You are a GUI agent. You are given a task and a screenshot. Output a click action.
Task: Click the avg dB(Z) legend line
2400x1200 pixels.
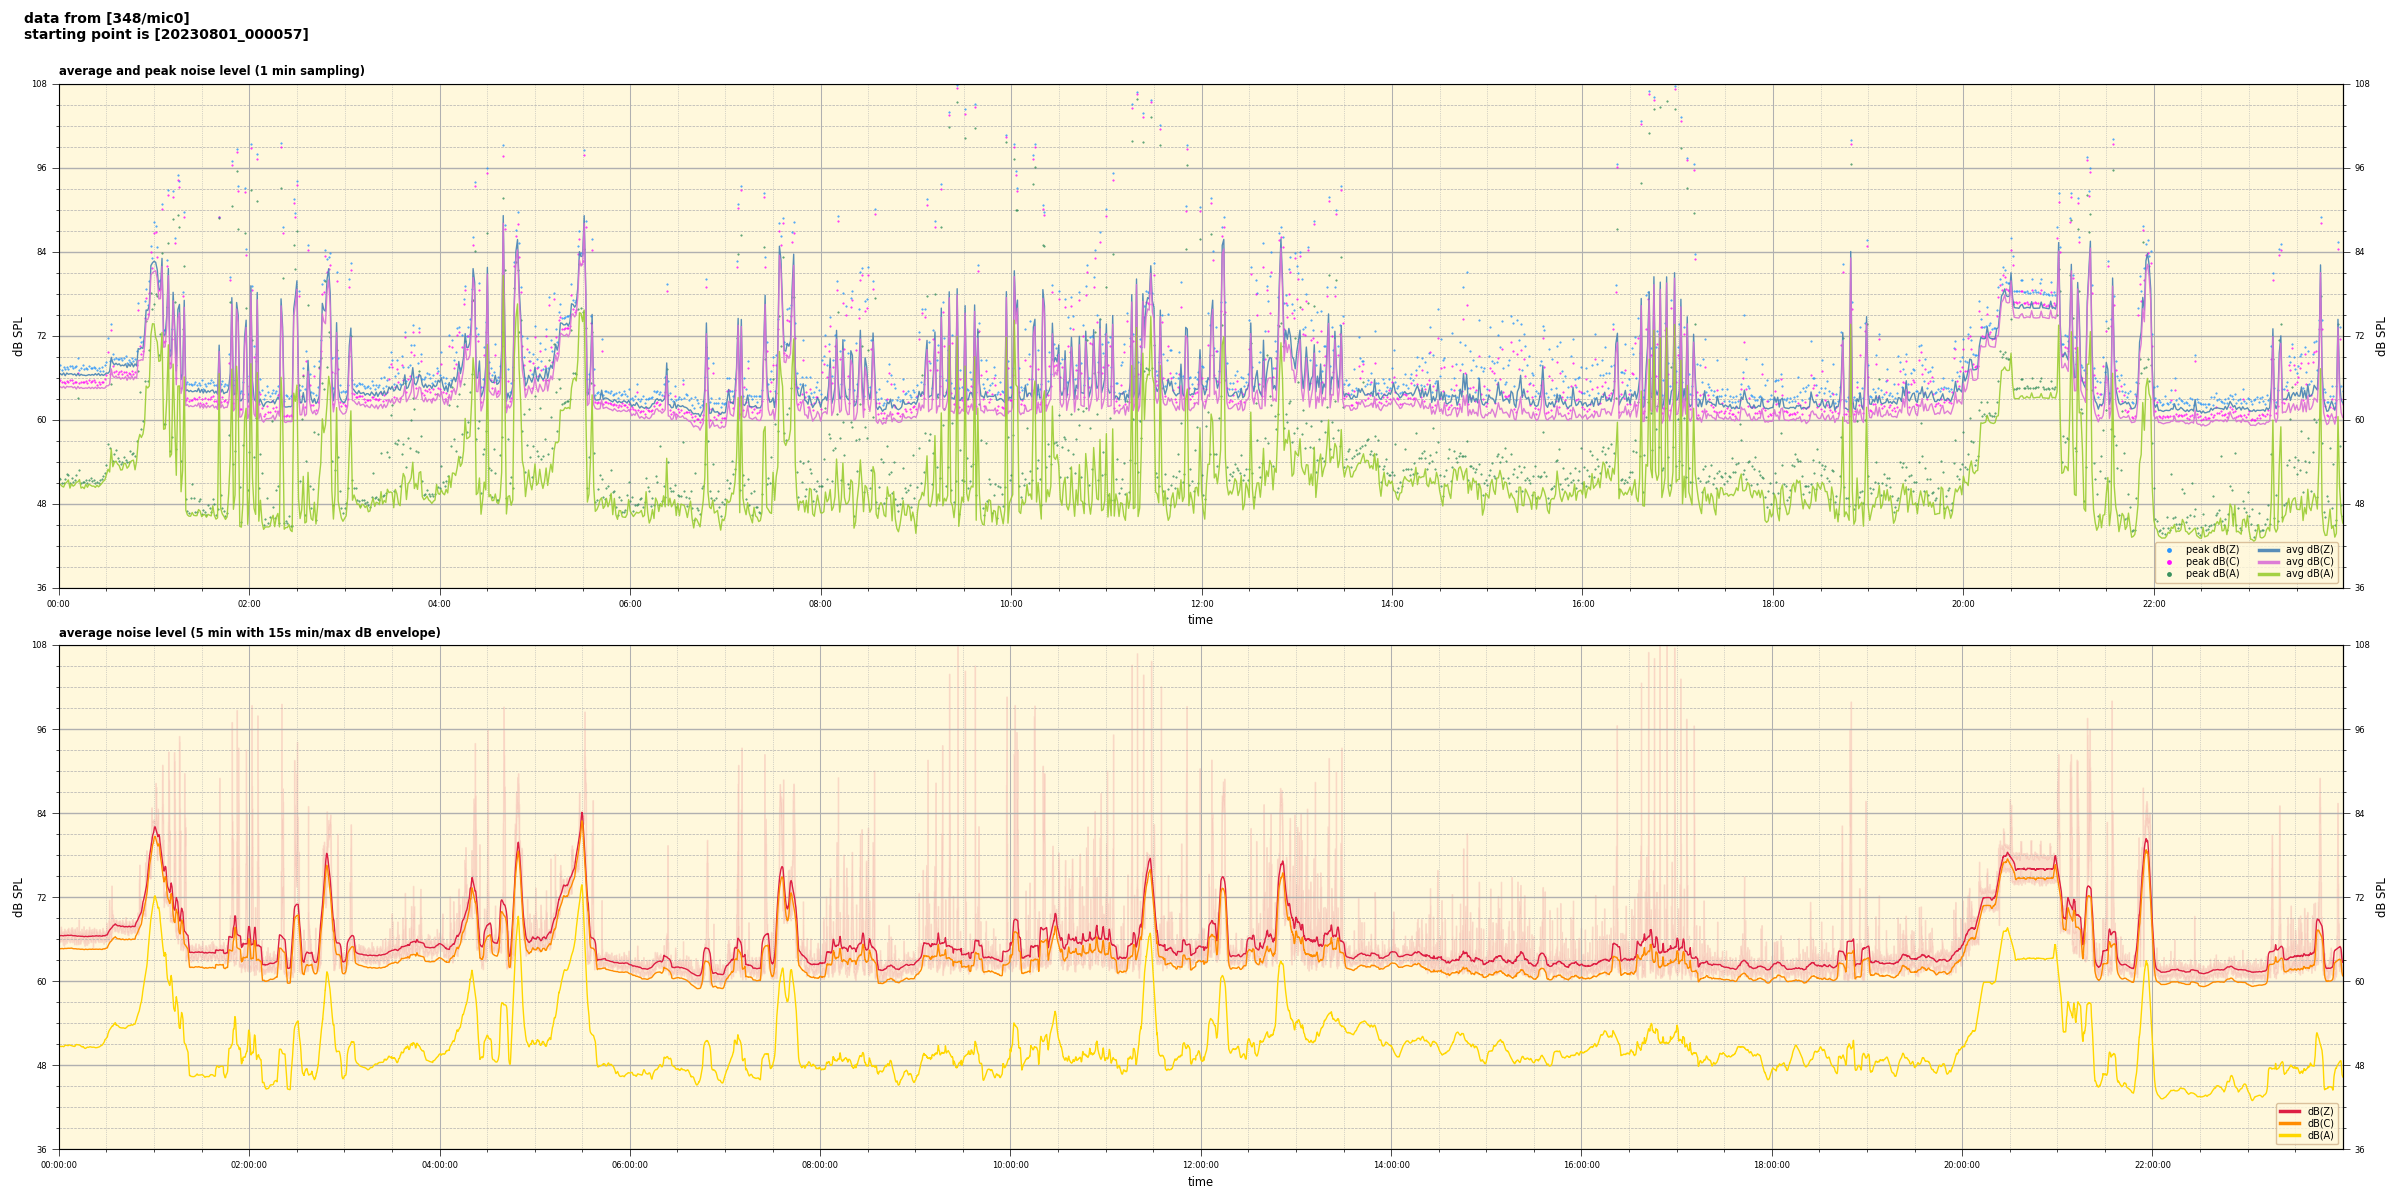click(2269, 550)
